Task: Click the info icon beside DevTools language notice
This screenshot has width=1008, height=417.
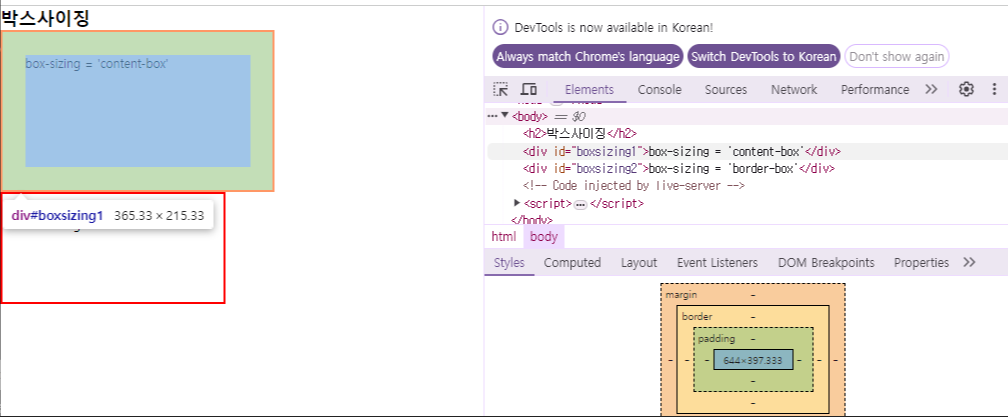Action: pyautogui.click(x=500, y=28)
